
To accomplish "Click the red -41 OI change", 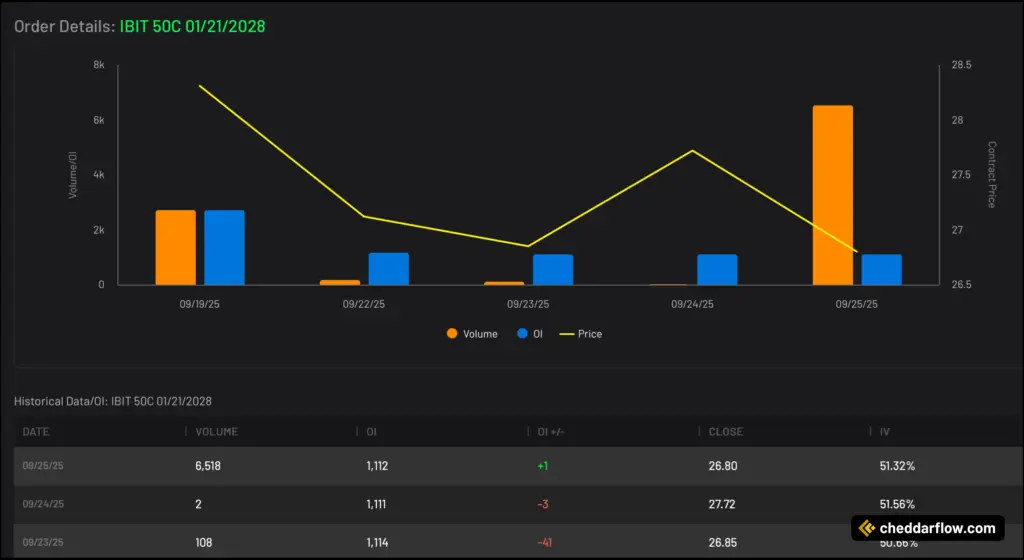I will pyautogui.click(x=545, y=542).
